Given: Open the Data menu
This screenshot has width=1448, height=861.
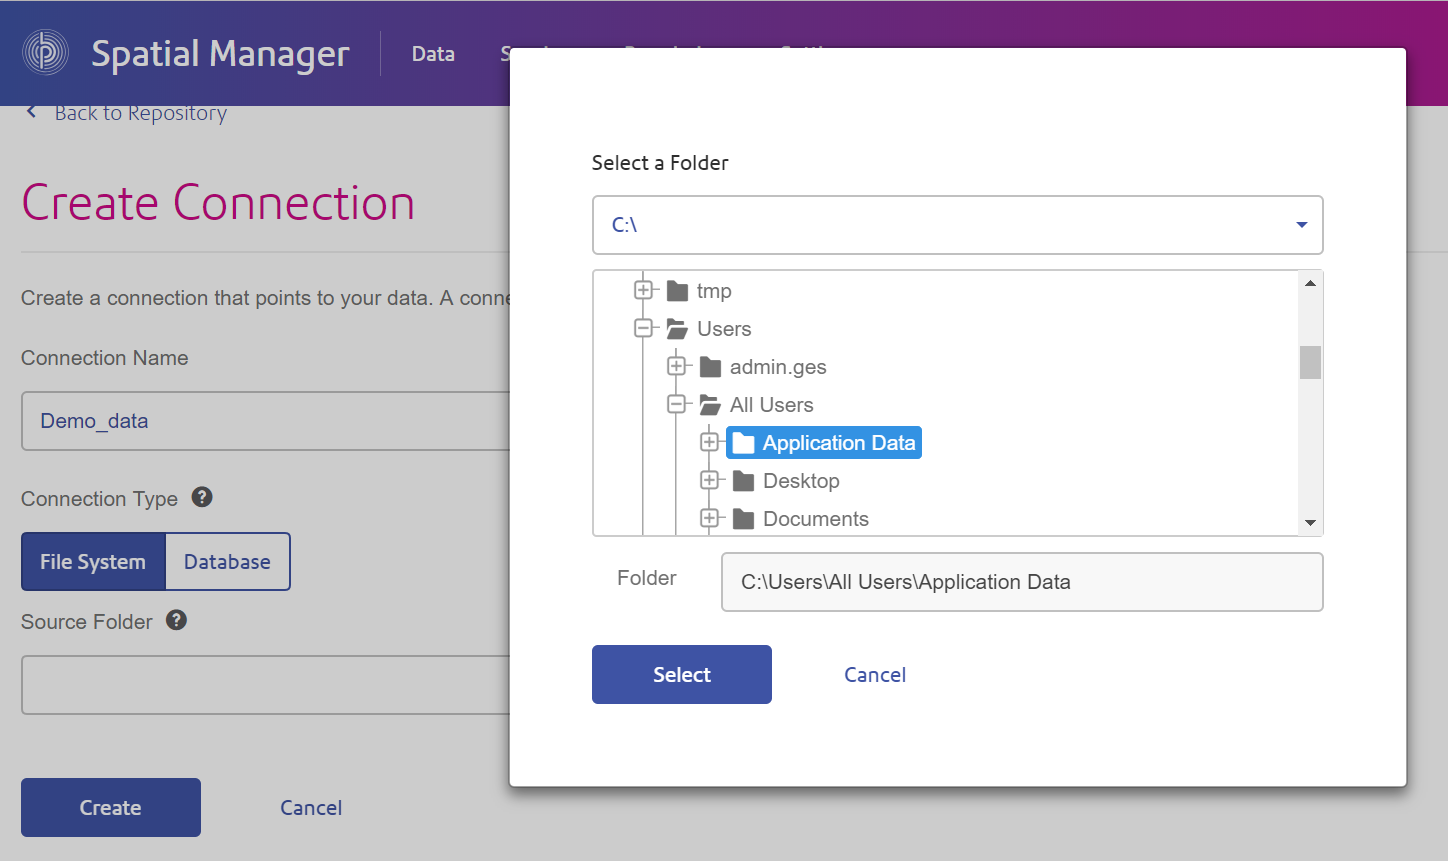Looking at the screenshot, I should coord(432,53).
